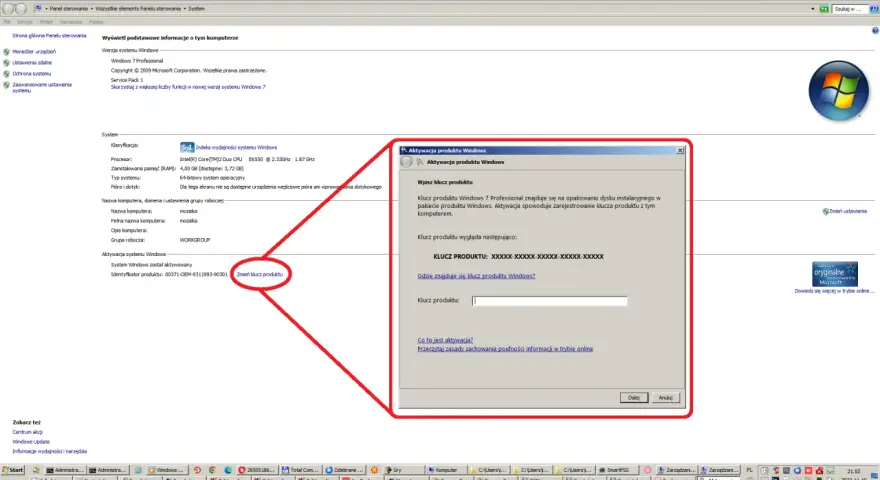Open the 'Komputer' taskbar button
The image size is (880, 480).
click(x=447, y=470)
